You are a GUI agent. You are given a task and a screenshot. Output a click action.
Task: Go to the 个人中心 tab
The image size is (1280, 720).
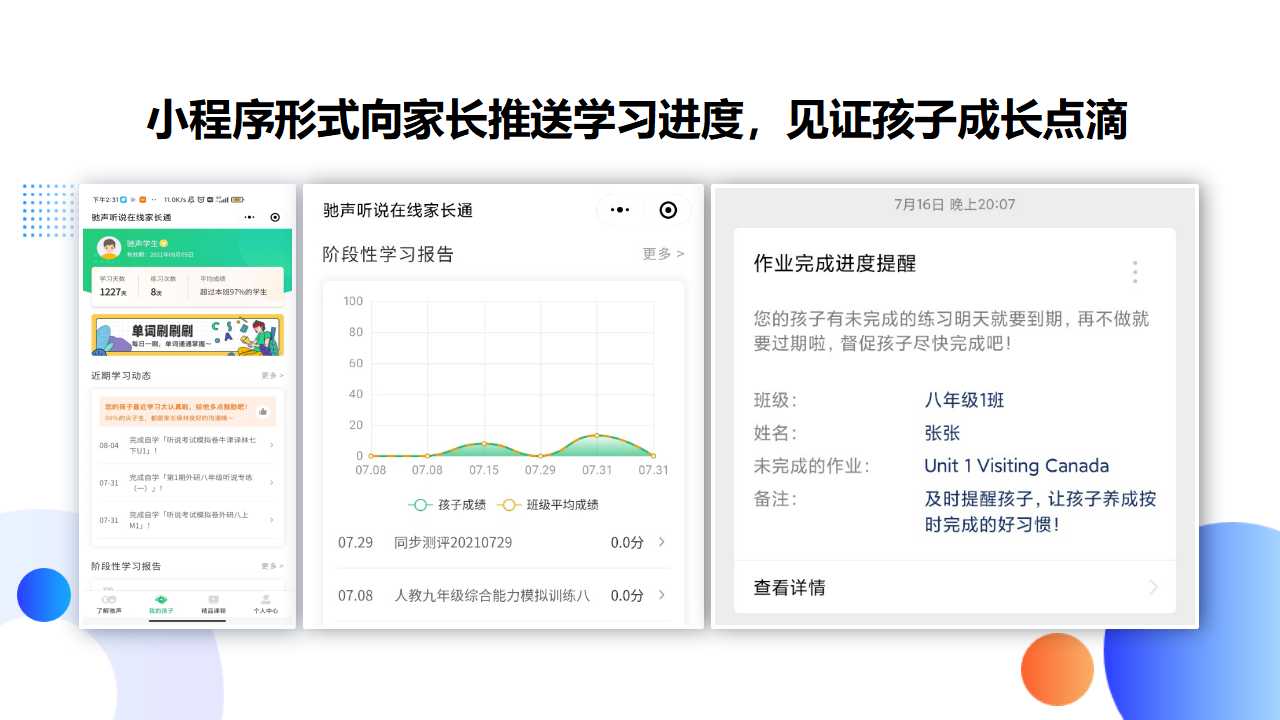tap(266, 604)
